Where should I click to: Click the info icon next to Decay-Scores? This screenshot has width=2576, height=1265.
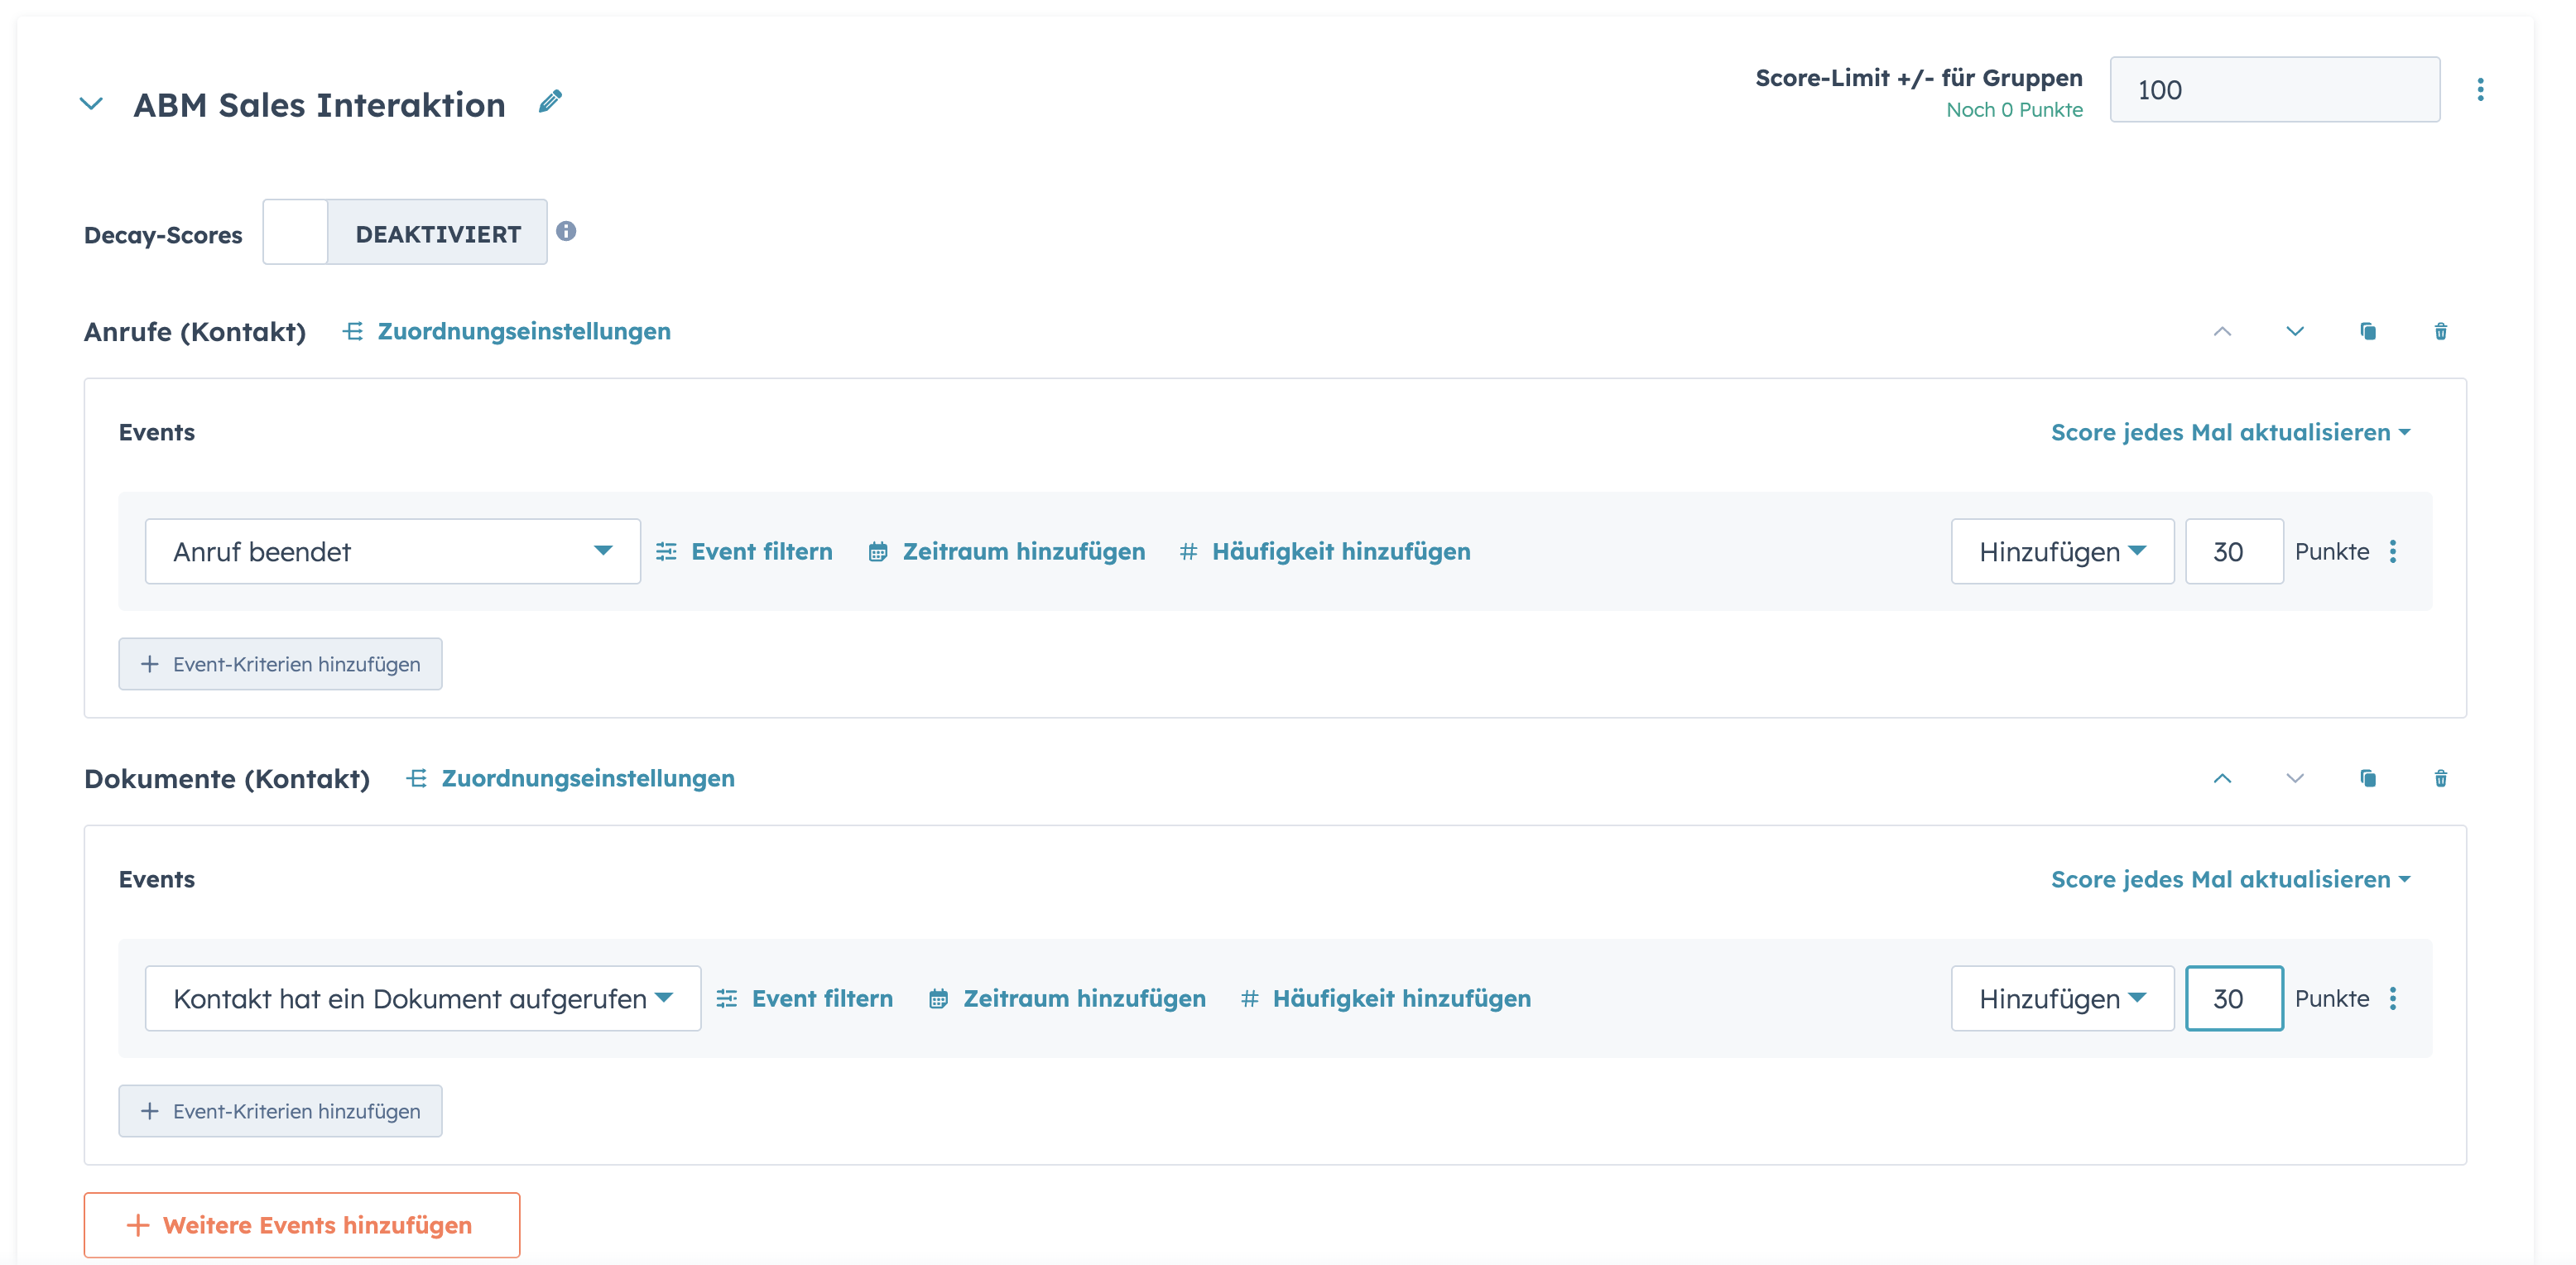point(567,230)
